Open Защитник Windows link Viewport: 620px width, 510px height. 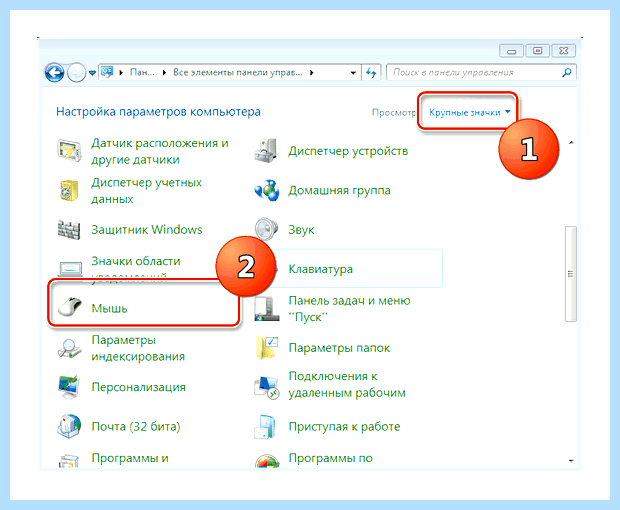point(147,230)
